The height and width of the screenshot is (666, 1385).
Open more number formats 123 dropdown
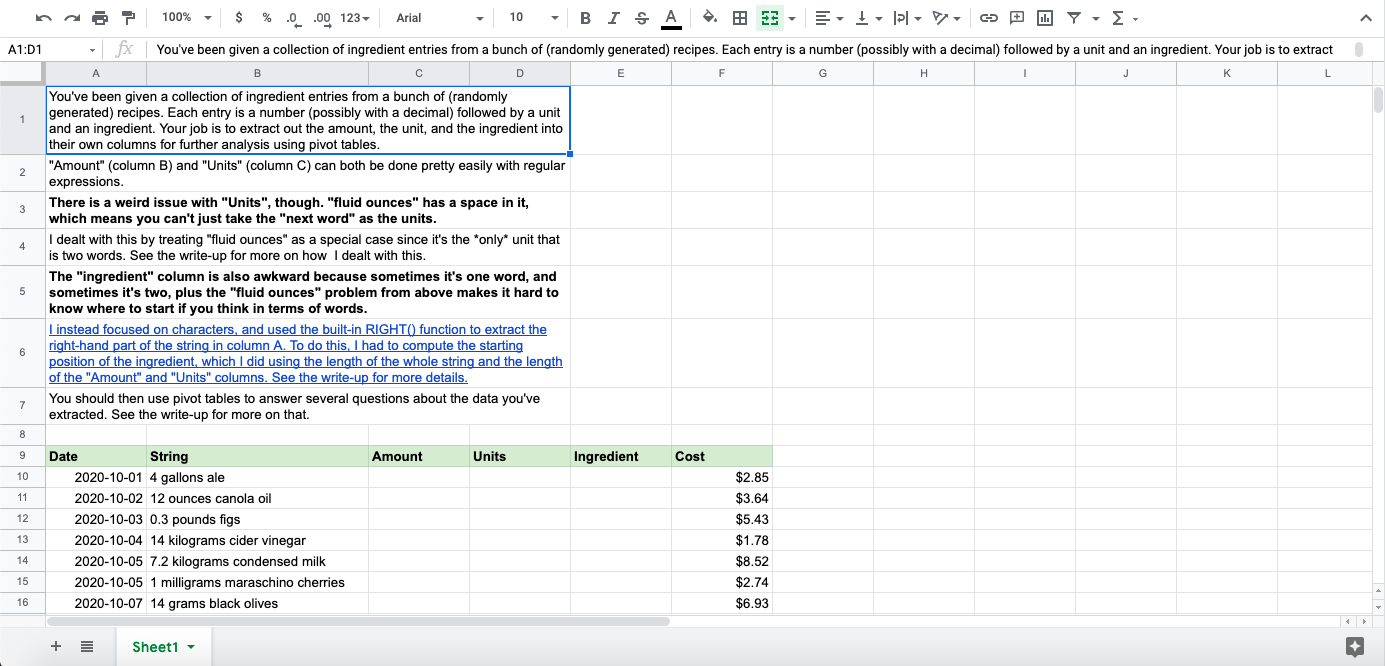click(355, 18)
